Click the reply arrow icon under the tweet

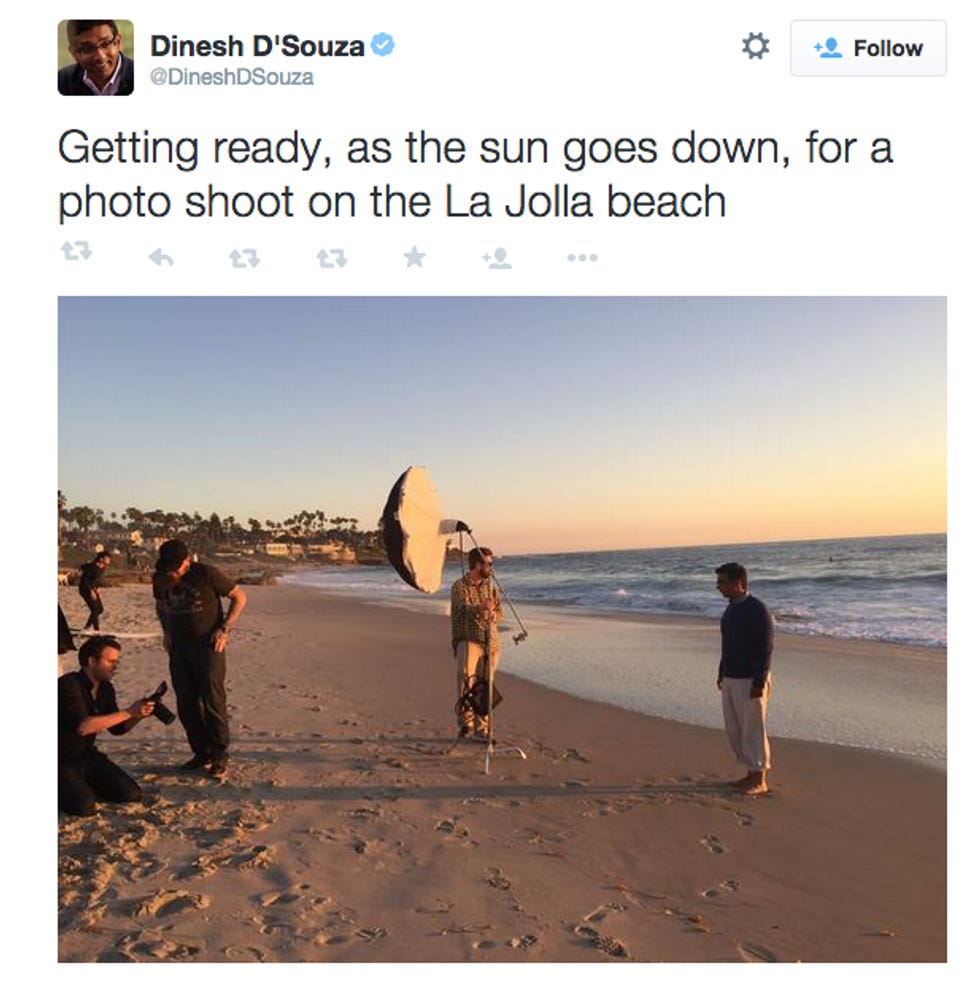coord(161,257)
